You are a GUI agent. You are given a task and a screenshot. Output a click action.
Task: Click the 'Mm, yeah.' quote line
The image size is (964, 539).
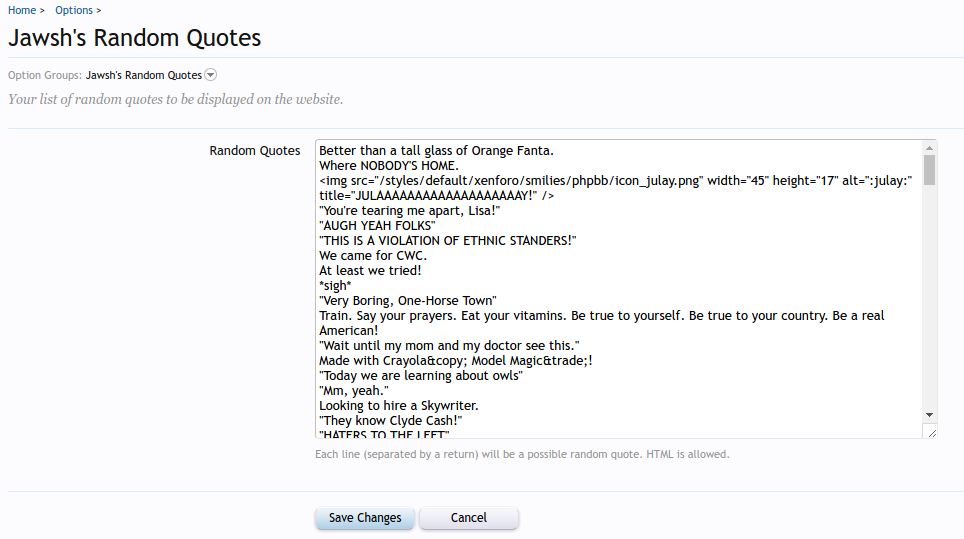[354, 391]
